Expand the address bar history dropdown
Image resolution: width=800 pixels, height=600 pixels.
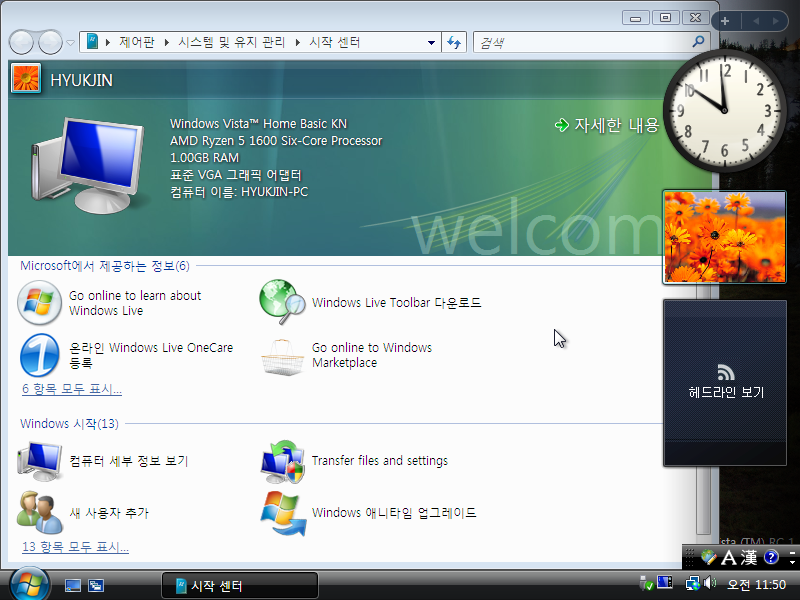coord(431,42)
